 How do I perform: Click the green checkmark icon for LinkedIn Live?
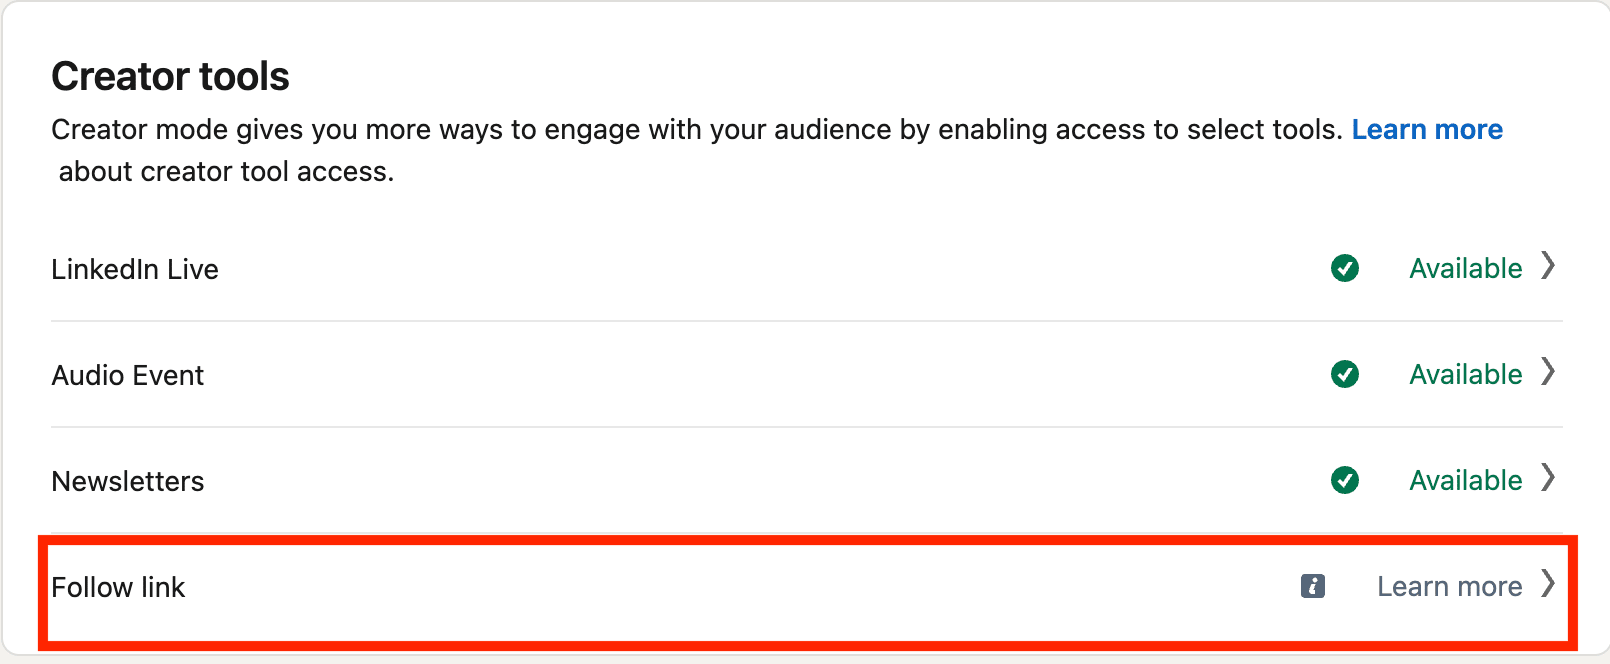coord(1345,268)
